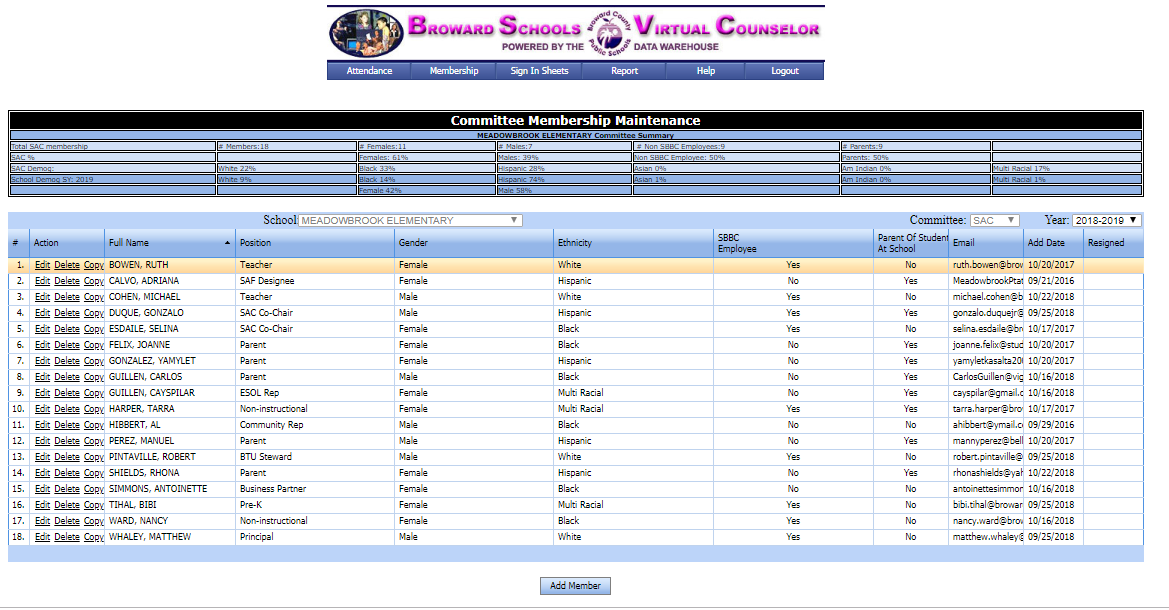Click the Add Member button
This screenshot has width=1169, height=610.
(575, 586)
